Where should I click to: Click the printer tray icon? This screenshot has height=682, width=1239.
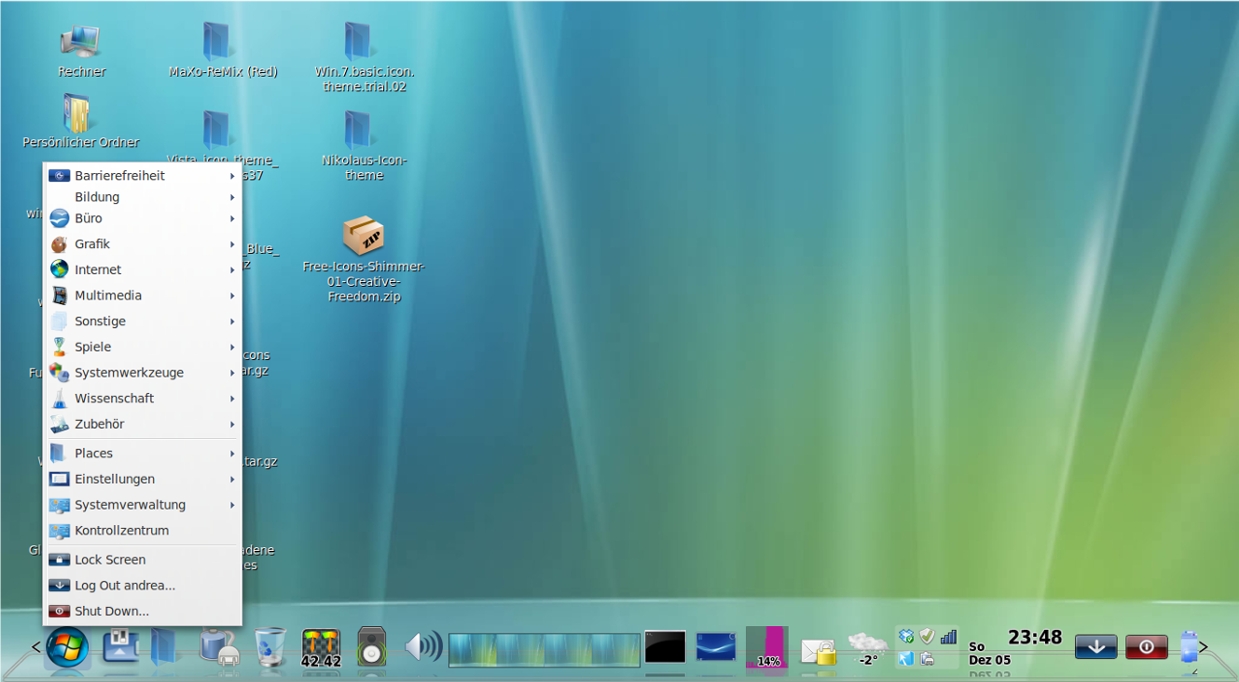927,658
